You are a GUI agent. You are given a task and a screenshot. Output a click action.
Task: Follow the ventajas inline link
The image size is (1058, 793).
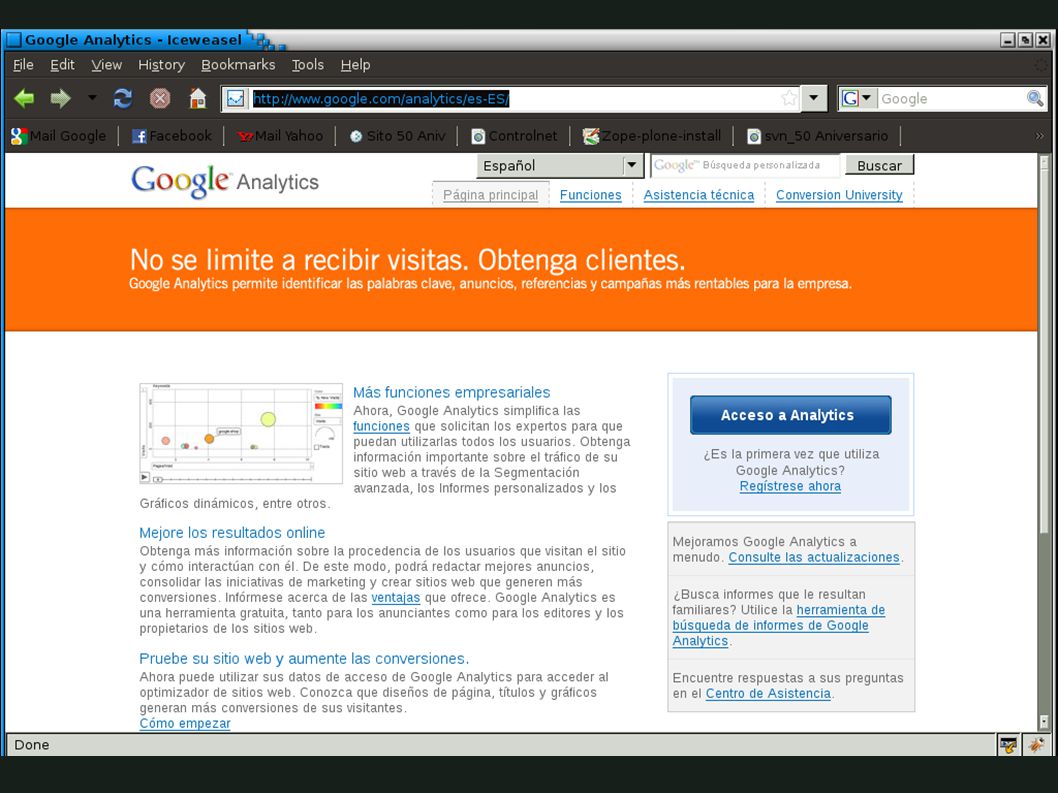pyautogui.click(x=395, y=598)
